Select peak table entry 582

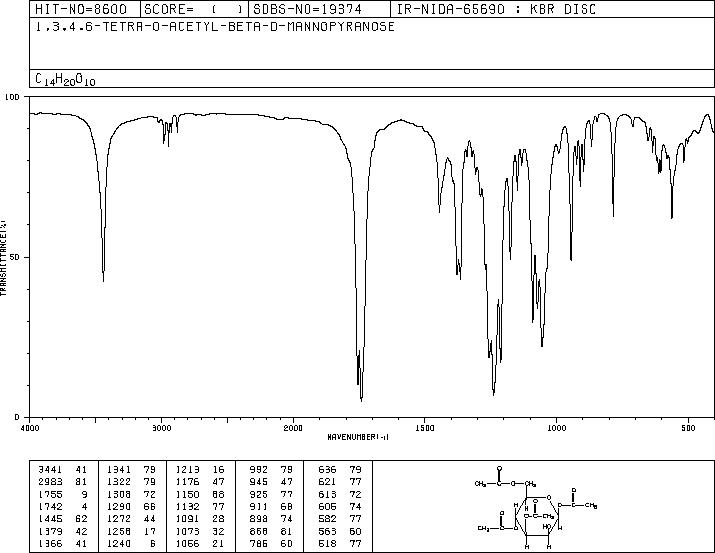(340, 519)
